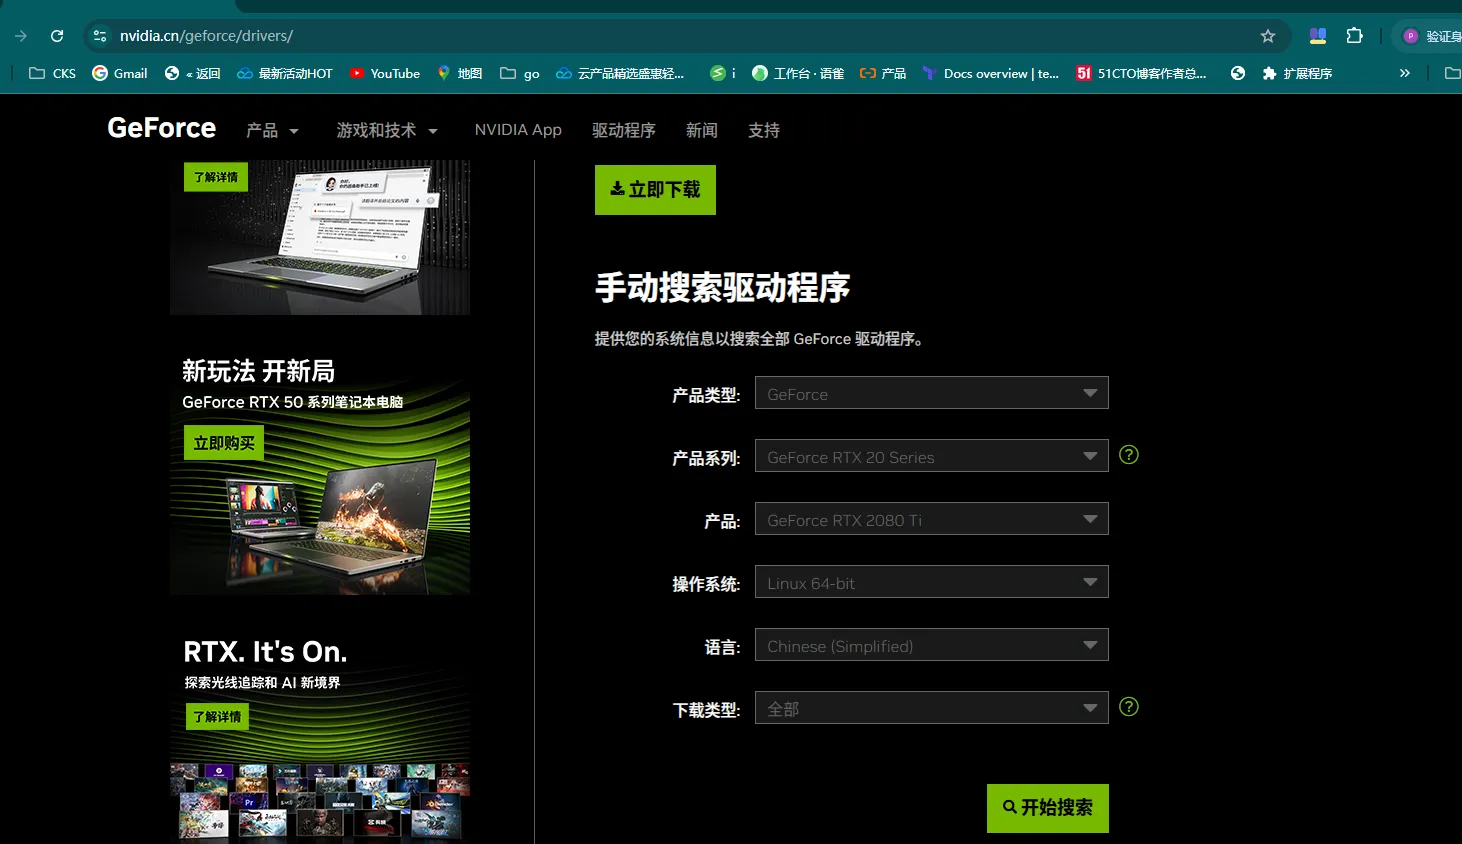Open the browser extensions puzzle icon
The image size is (1462, 844).
click(1355, 36)
